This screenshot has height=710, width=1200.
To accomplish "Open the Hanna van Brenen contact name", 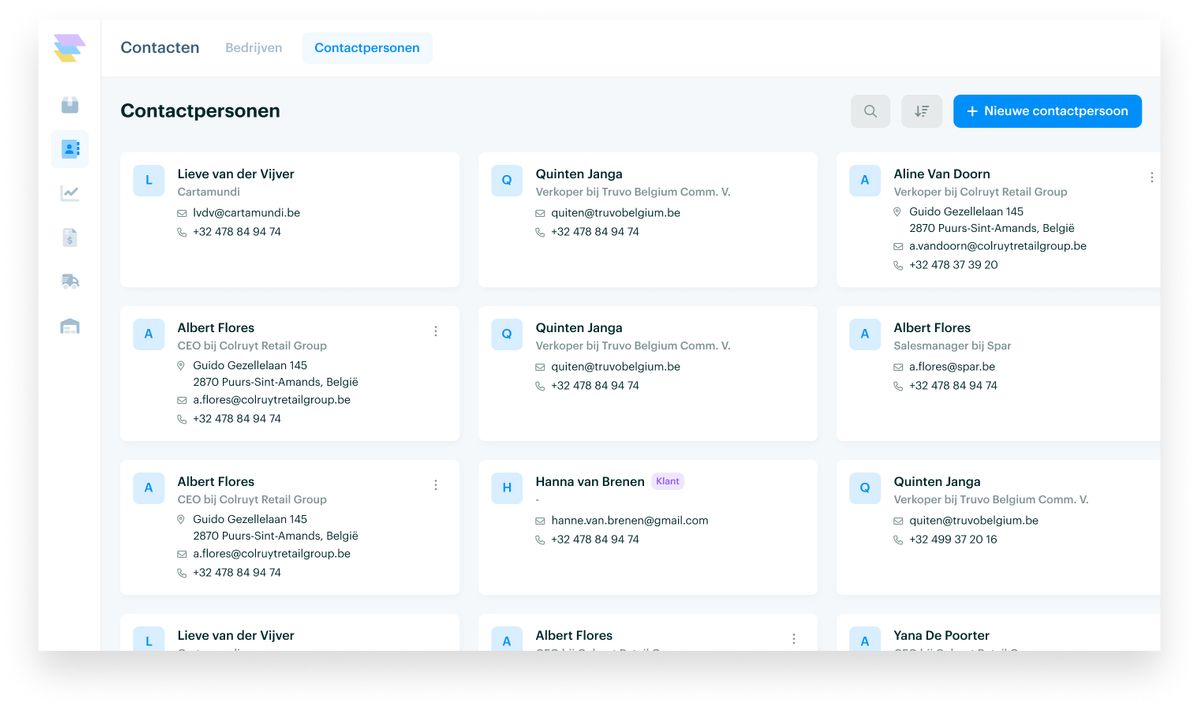I will coord(590,482).
